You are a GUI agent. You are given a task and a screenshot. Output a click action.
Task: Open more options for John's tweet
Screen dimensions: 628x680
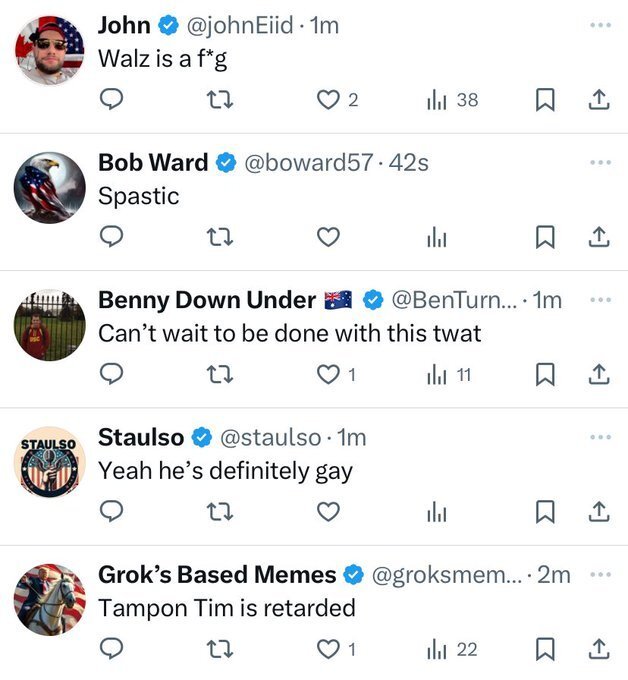click(x=599, y=25)
